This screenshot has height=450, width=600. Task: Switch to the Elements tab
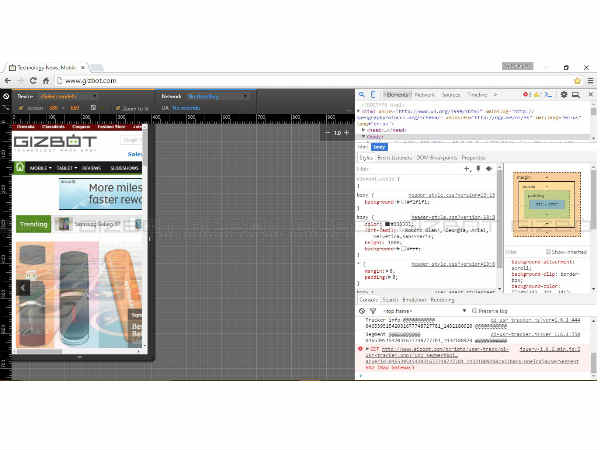(397, 94)
